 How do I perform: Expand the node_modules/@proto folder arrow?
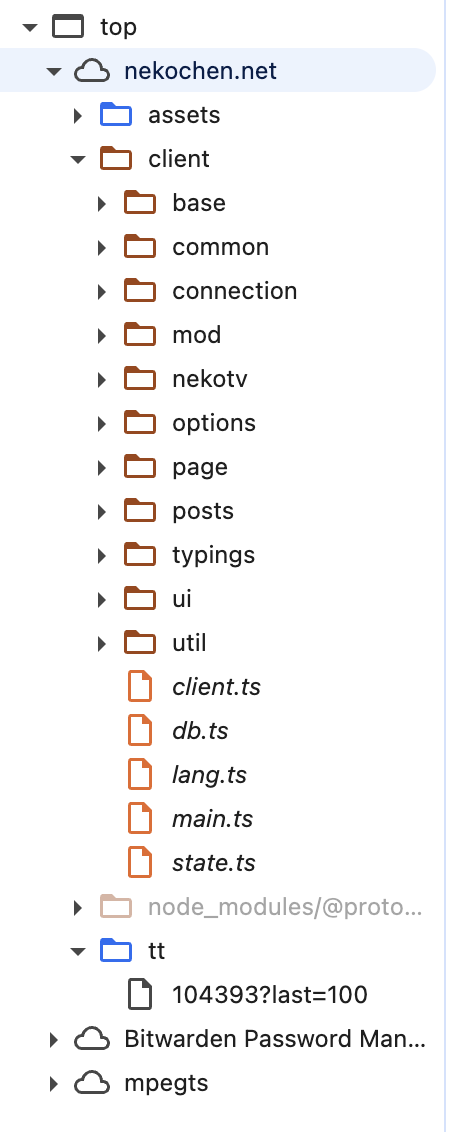point(78,907)
